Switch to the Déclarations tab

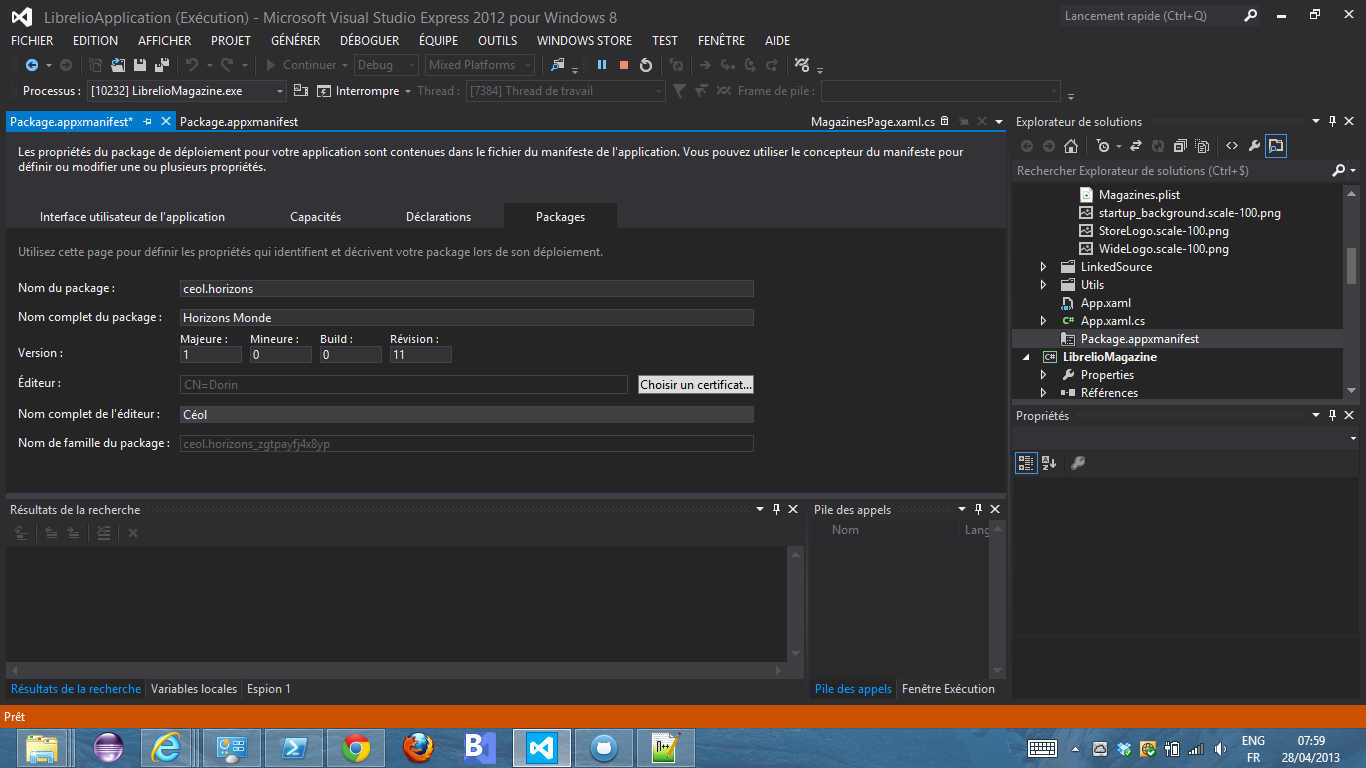438,217
